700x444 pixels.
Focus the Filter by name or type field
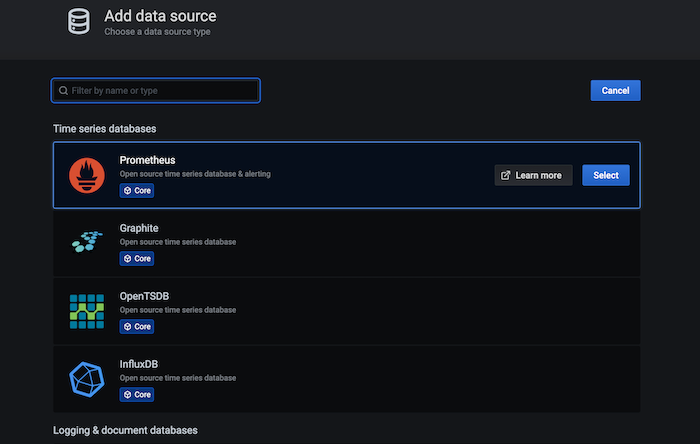click(160, 91)
